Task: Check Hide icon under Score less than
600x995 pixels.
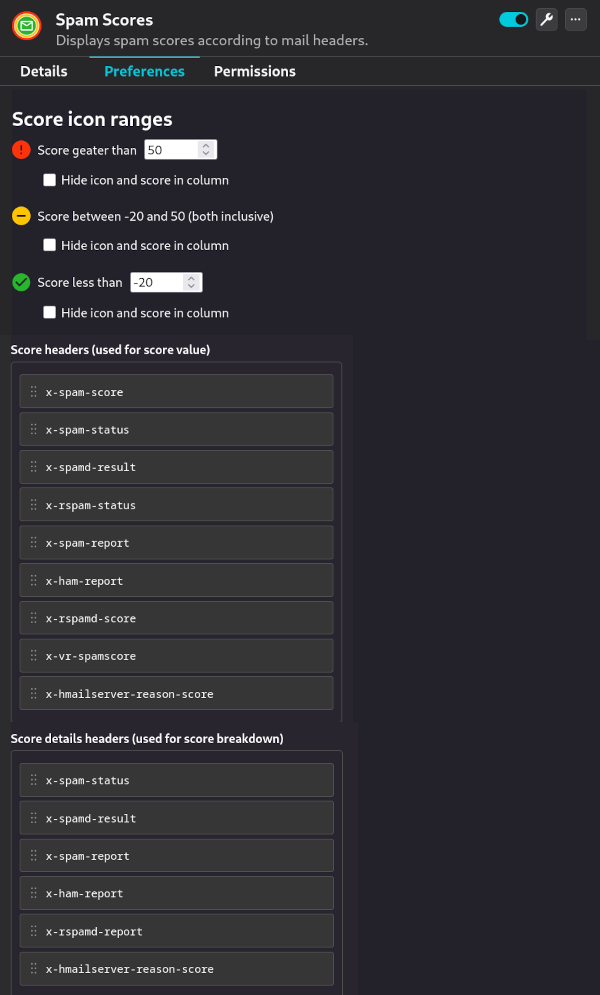Action: tap(49, 312)
